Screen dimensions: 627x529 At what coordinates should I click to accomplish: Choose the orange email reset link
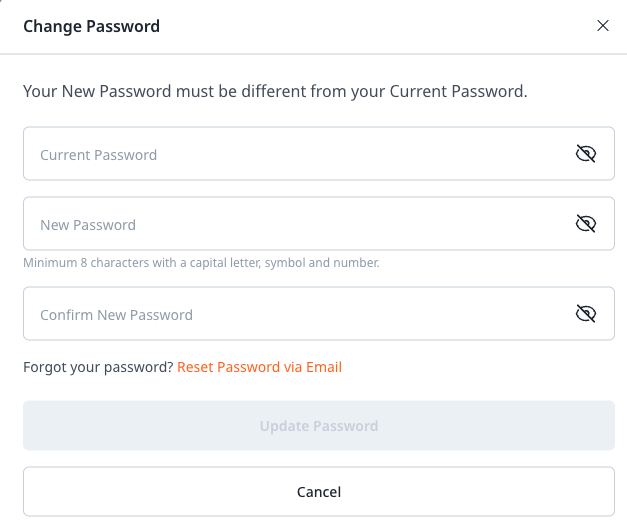click(260, 367)
